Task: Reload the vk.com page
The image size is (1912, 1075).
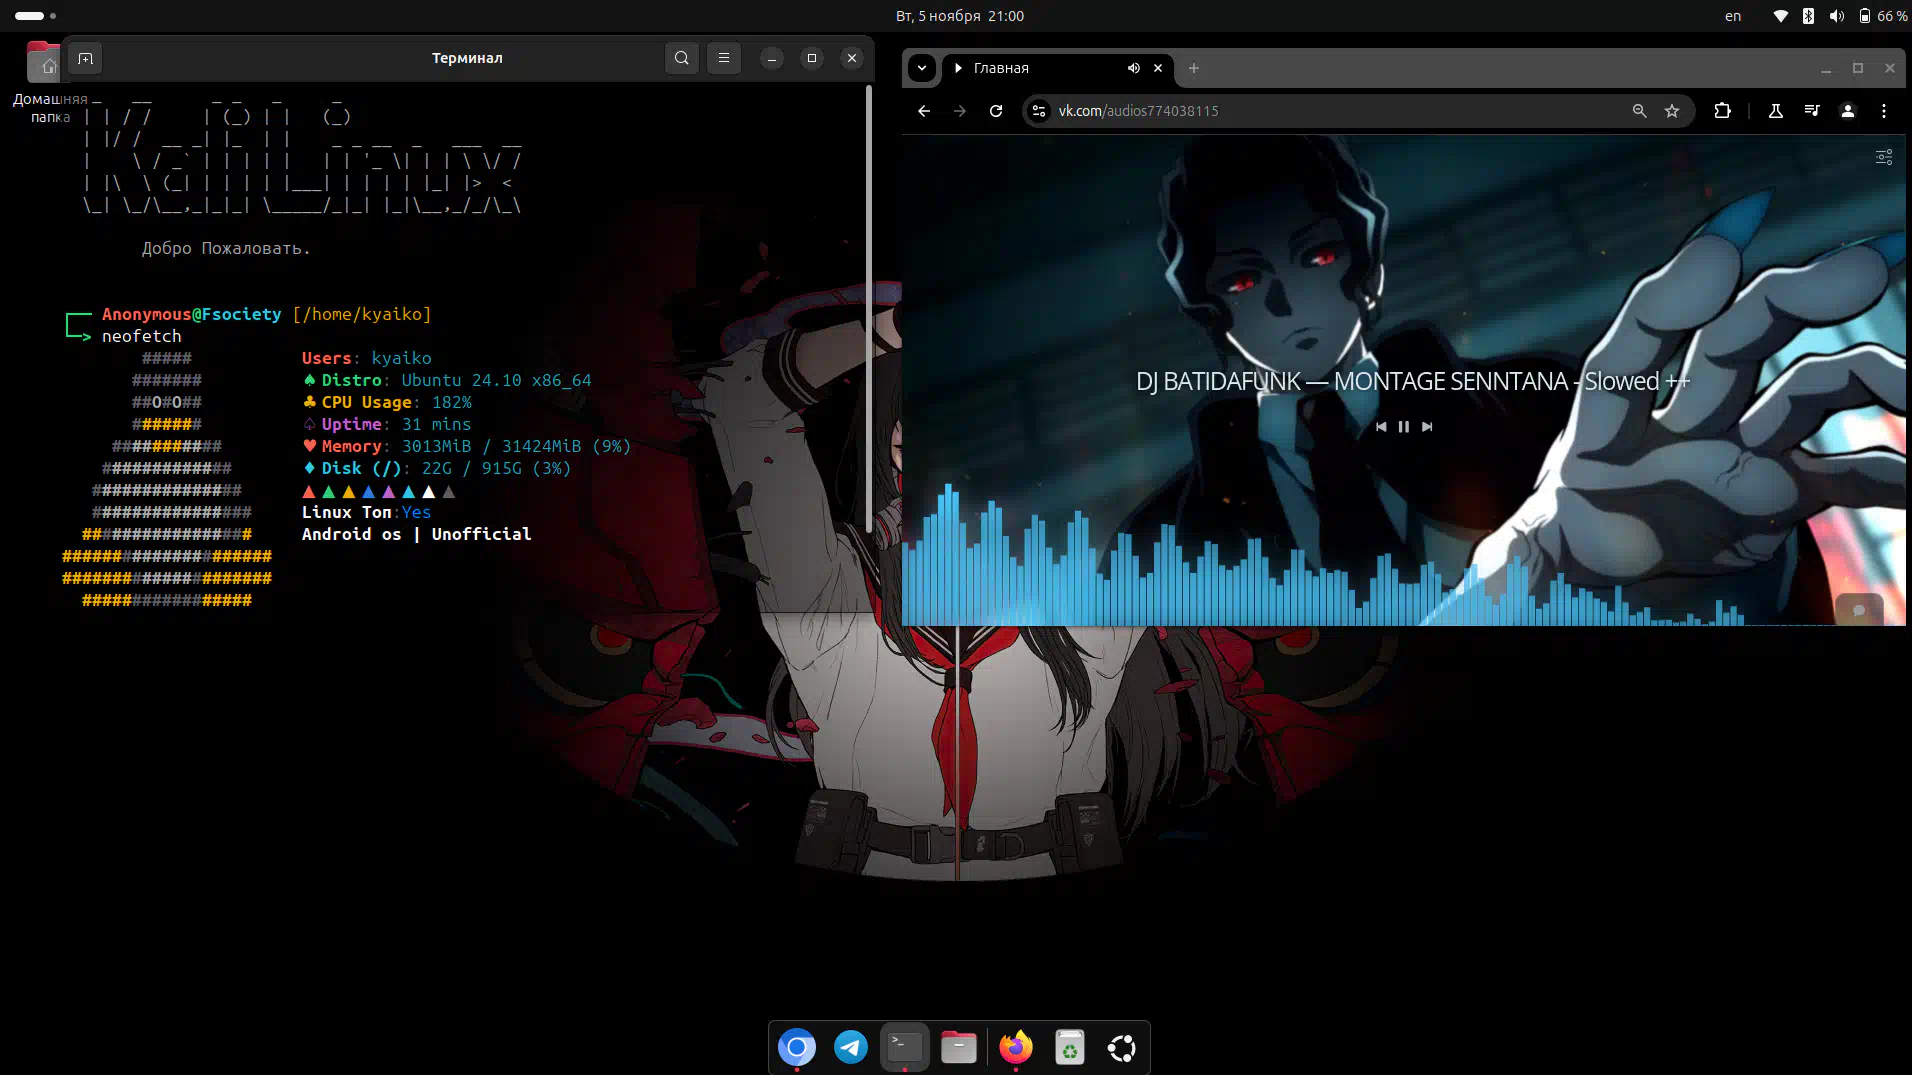Action: click(x=996, y=111)
